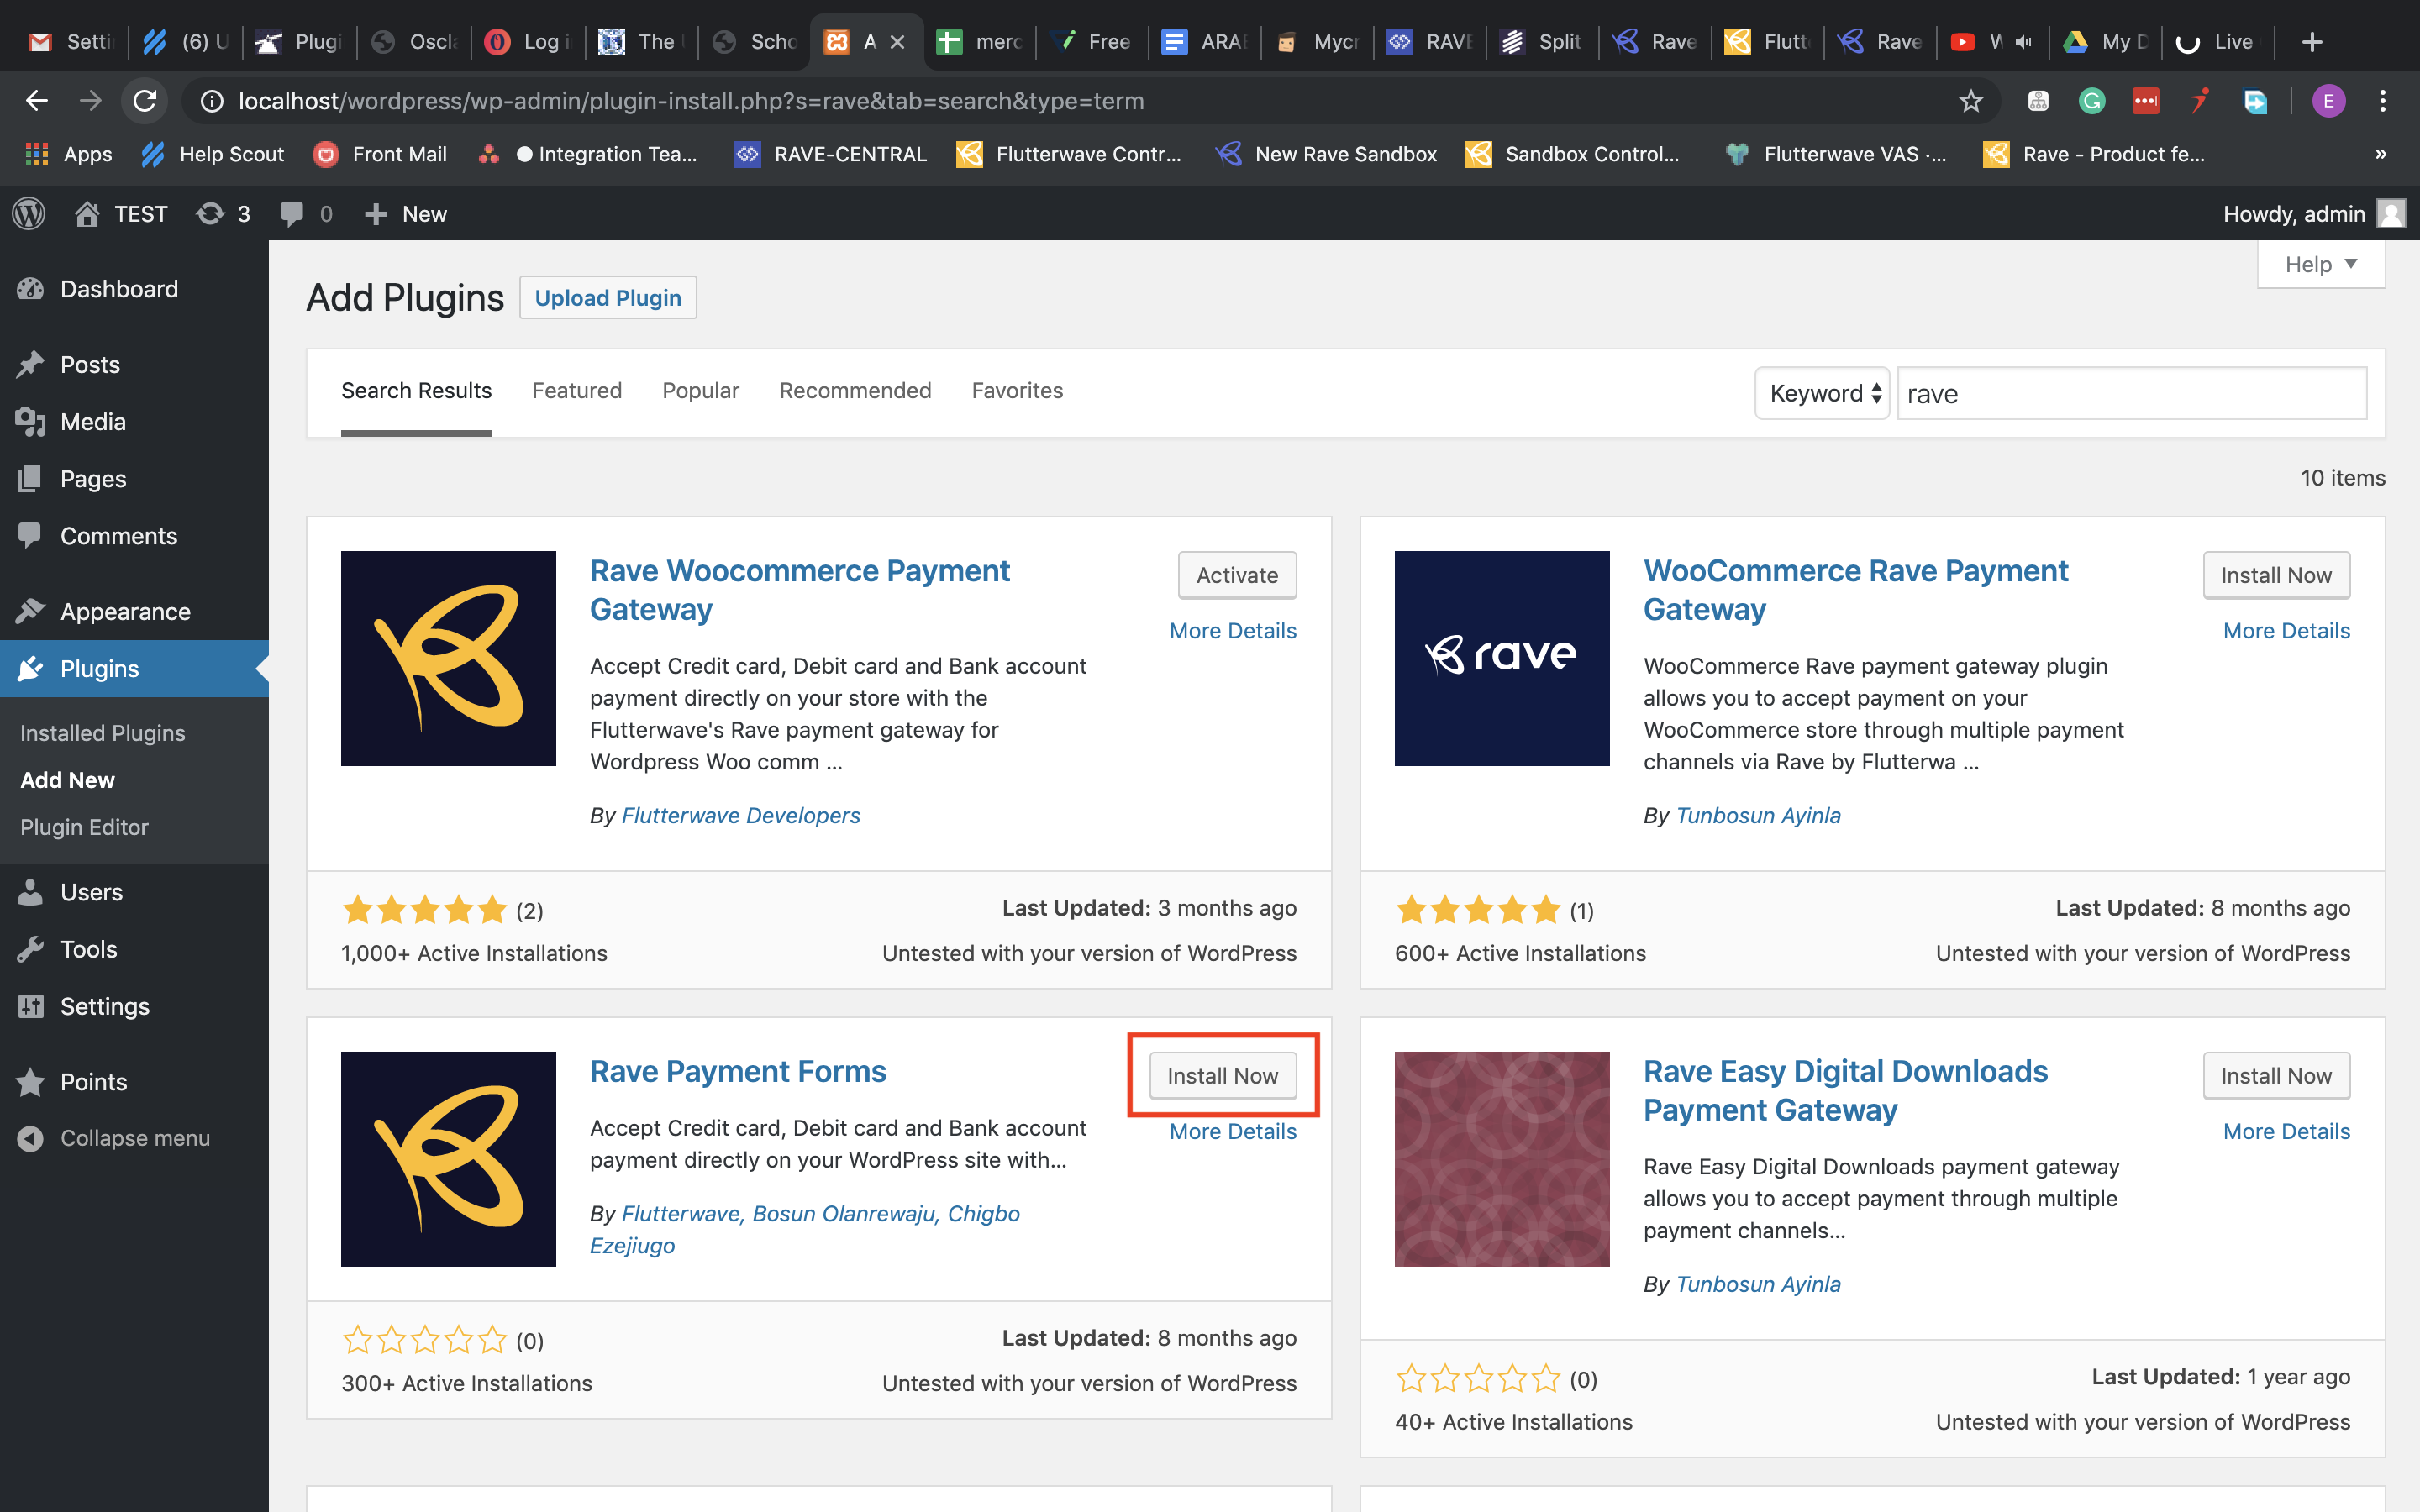Collapse the admin sidebar menu
The width and height of the screenshot is (2420, 1512).
pyautogui.click(x=134, y=1138)
